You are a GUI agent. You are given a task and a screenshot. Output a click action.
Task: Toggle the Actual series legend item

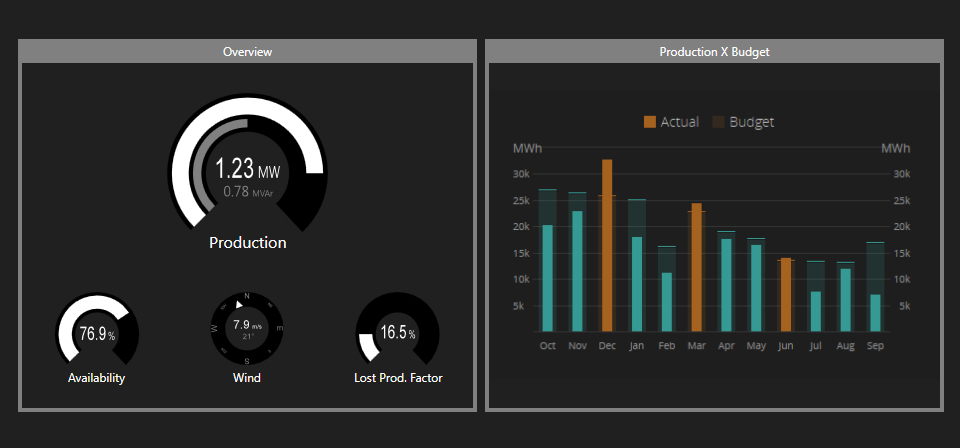pos(671,122)
